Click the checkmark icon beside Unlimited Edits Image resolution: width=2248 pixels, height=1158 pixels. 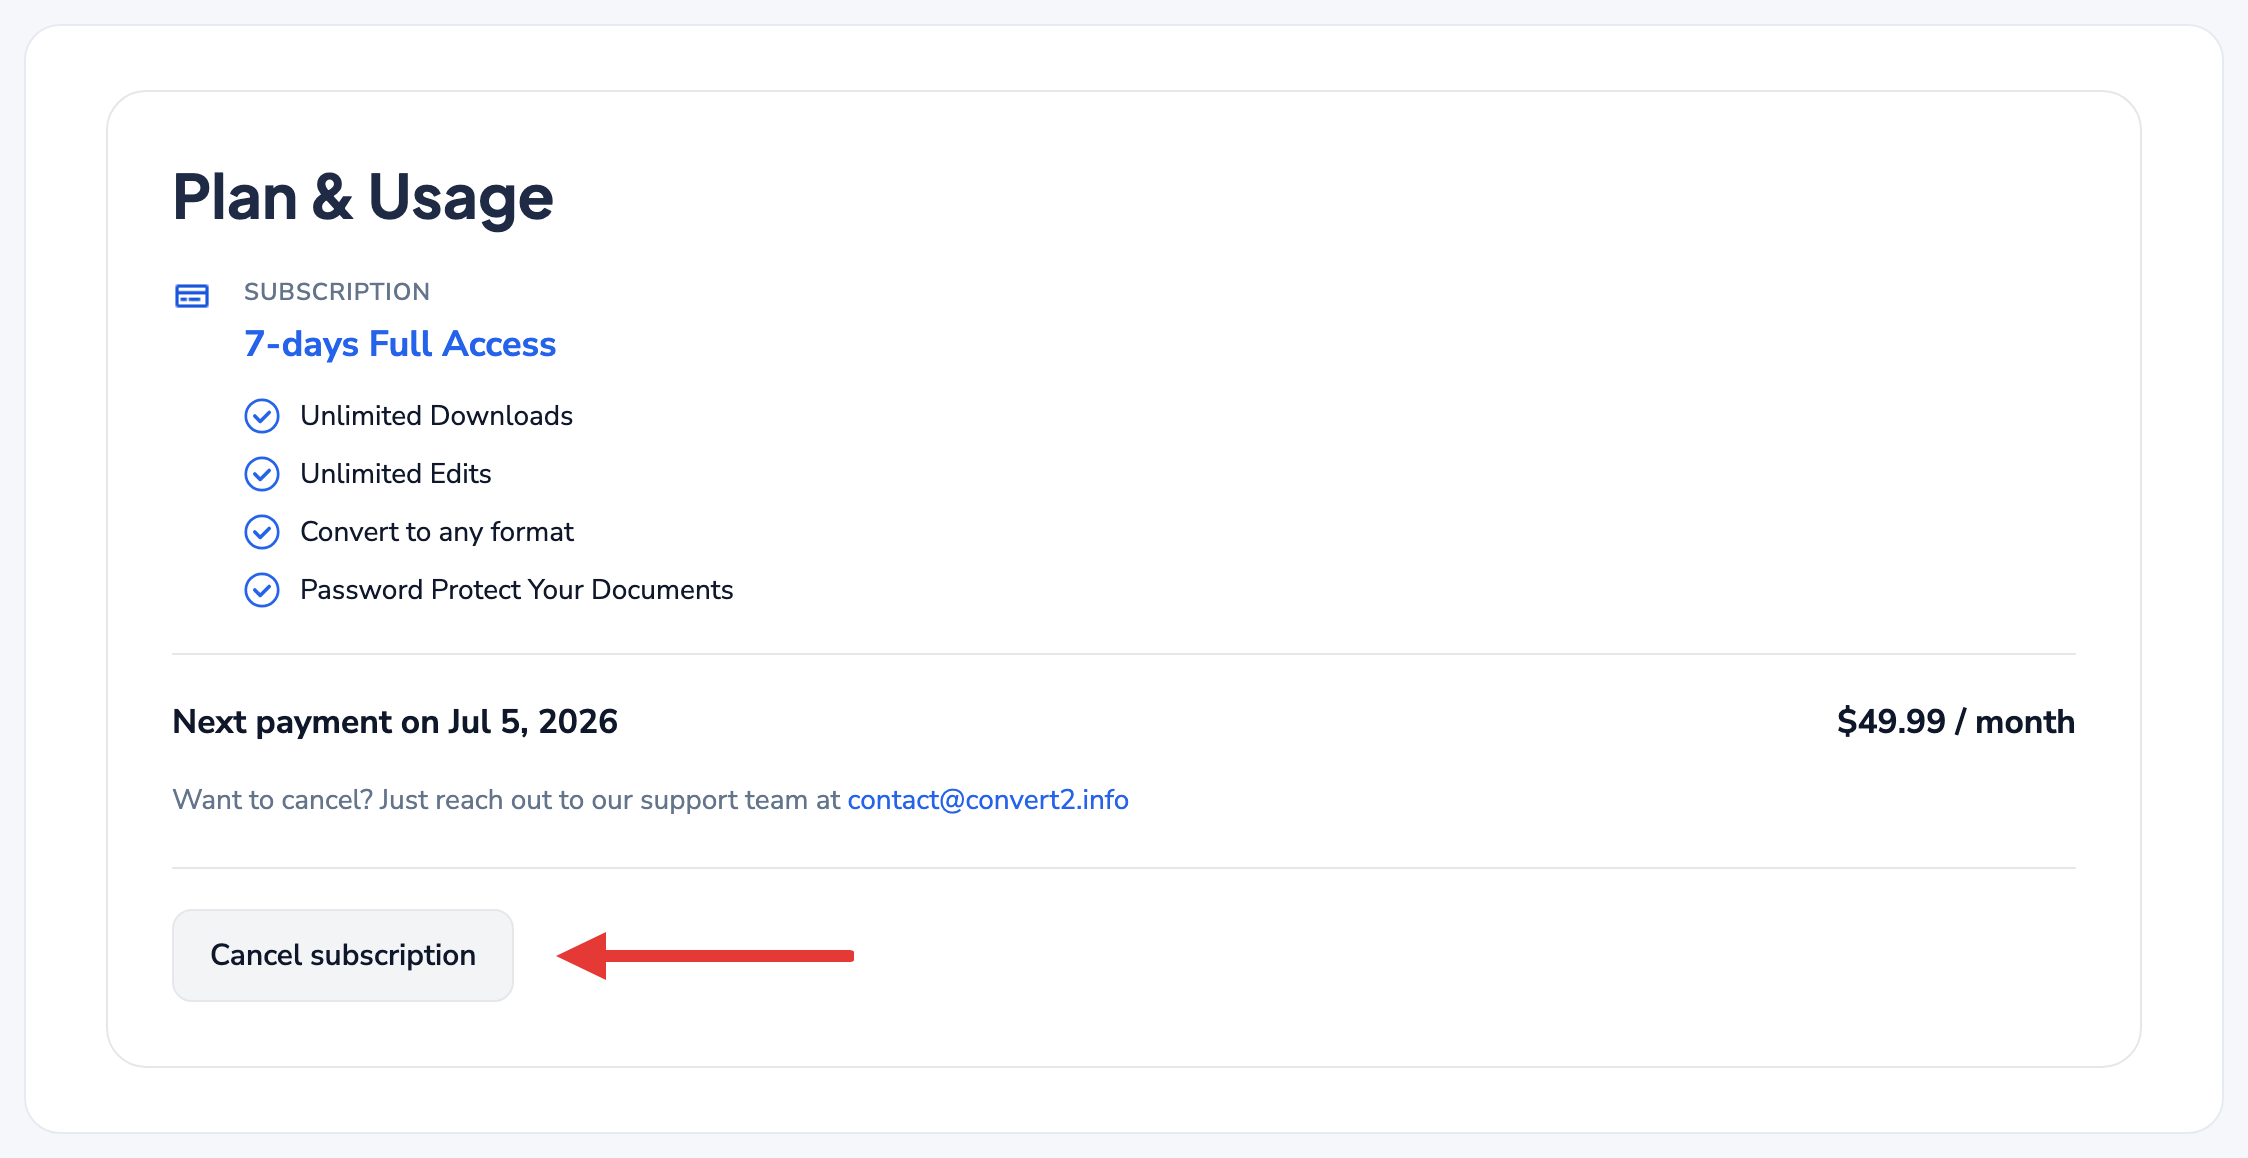(262, 474)
